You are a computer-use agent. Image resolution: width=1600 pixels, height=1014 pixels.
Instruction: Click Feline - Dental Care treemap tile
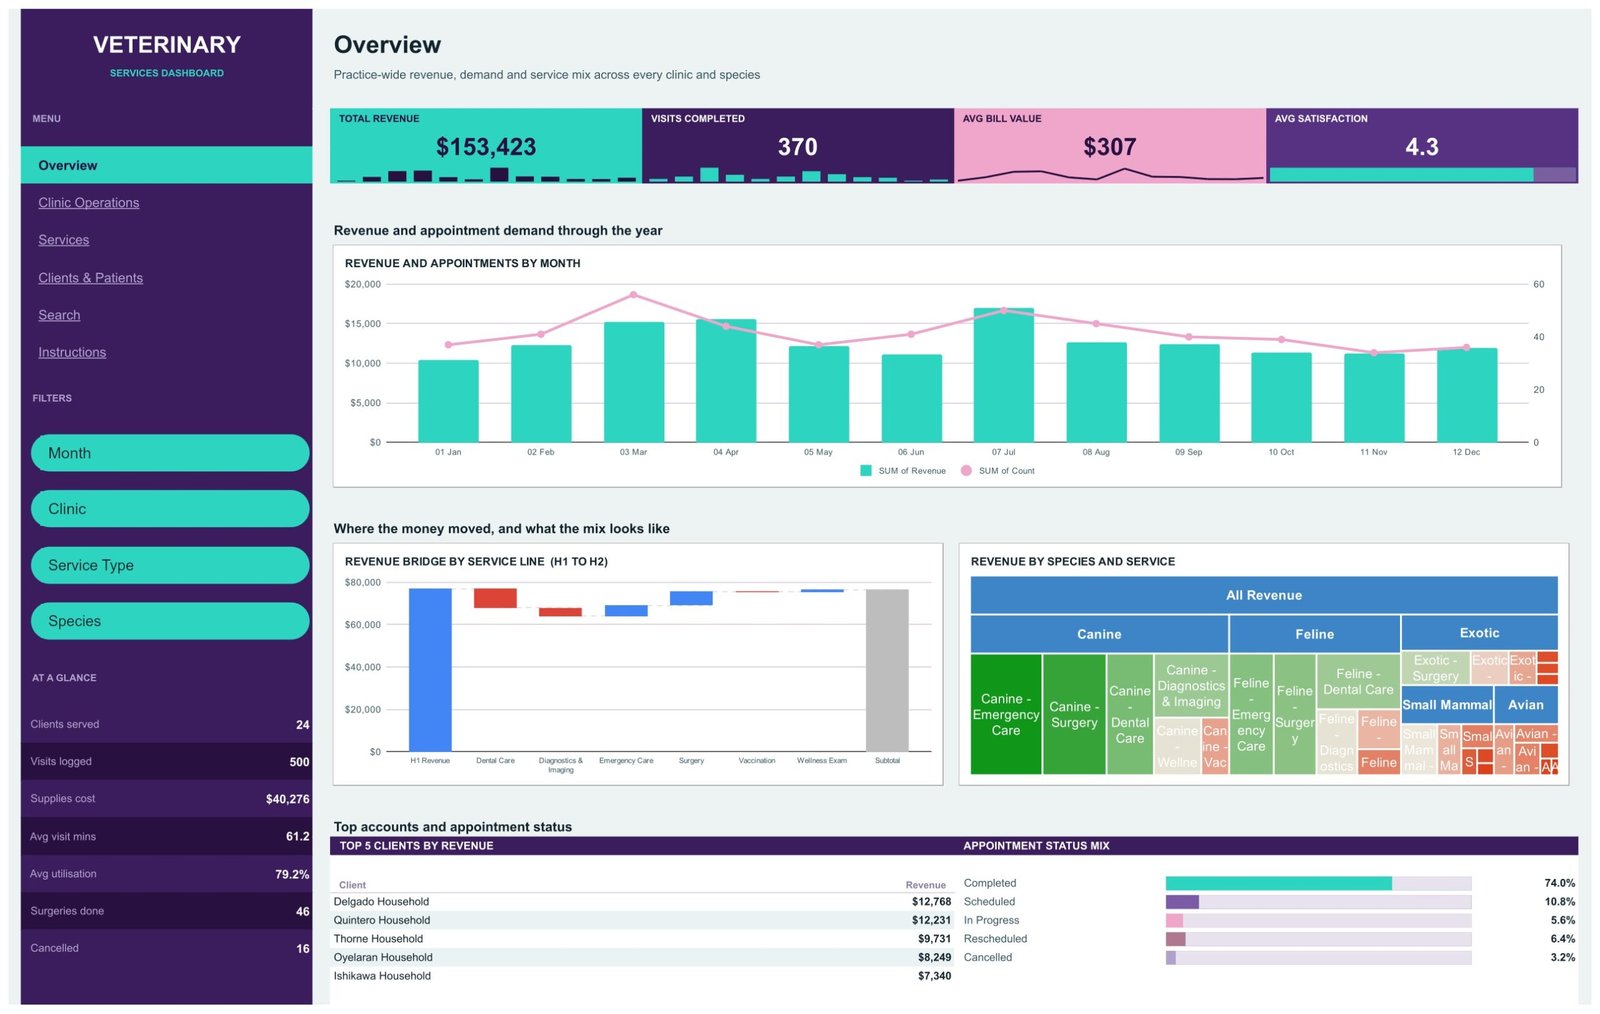click(1358, 682)
